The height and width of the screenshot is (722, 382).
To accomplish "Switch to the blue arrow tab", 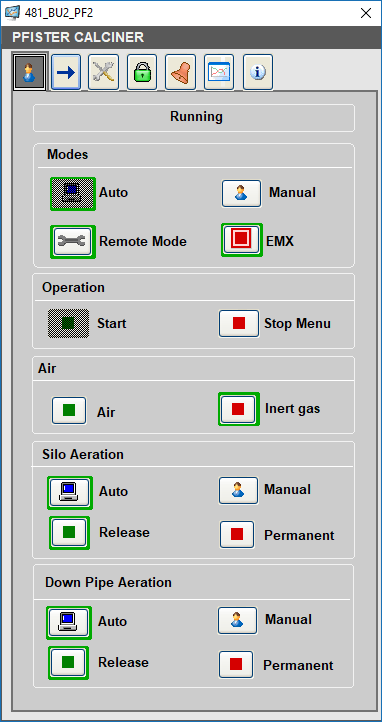I will 66,72.
